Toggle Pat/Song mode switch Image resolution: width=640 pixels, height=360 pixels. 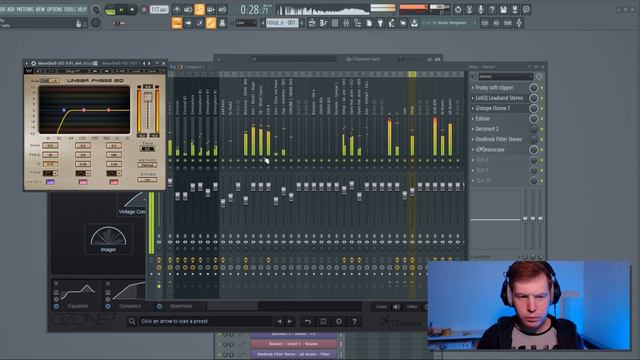click(110, 10)
